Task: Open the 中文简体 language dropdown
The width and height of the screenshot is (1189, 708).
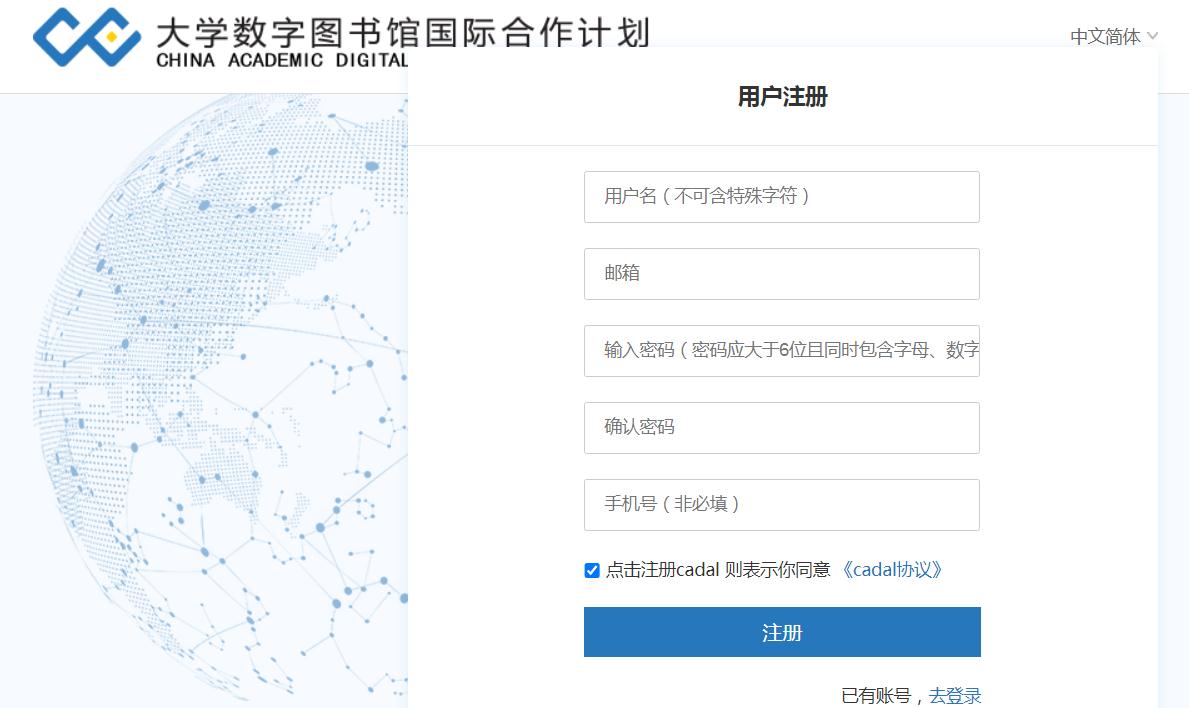Action: click(x=1105, y=37)
